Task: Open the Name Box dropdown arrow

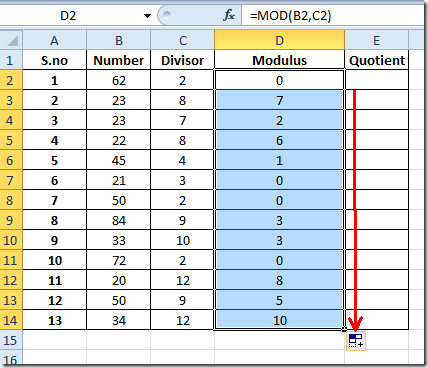Action: click(x=147, y=16)
